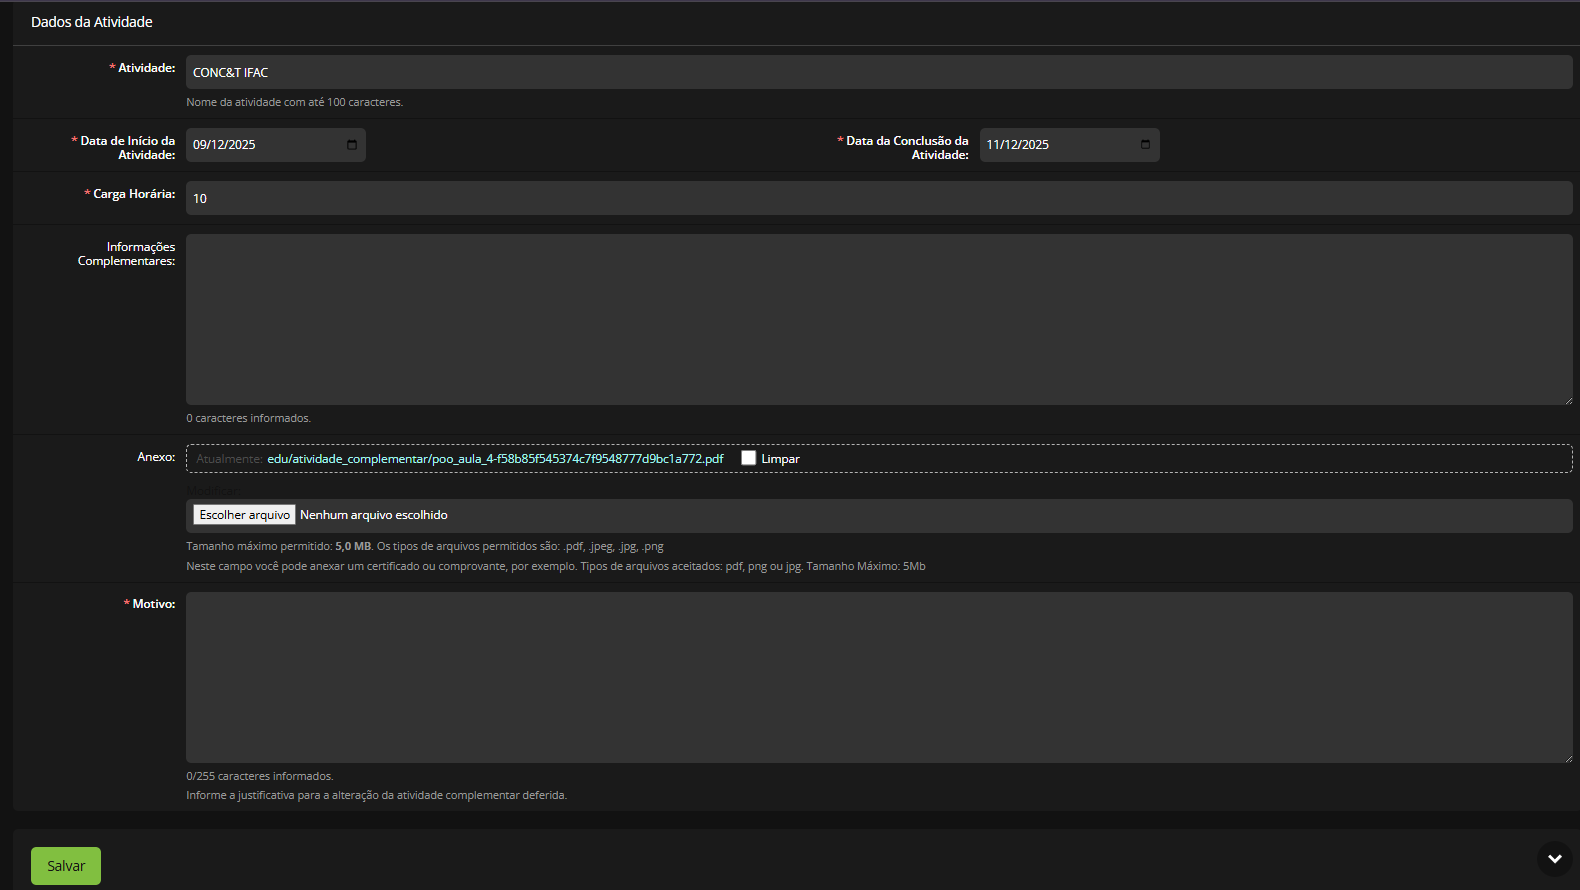
Task: Click the Nenhum arquivo escolhido text
Action: pyautogui.click(x=374, y=515)
